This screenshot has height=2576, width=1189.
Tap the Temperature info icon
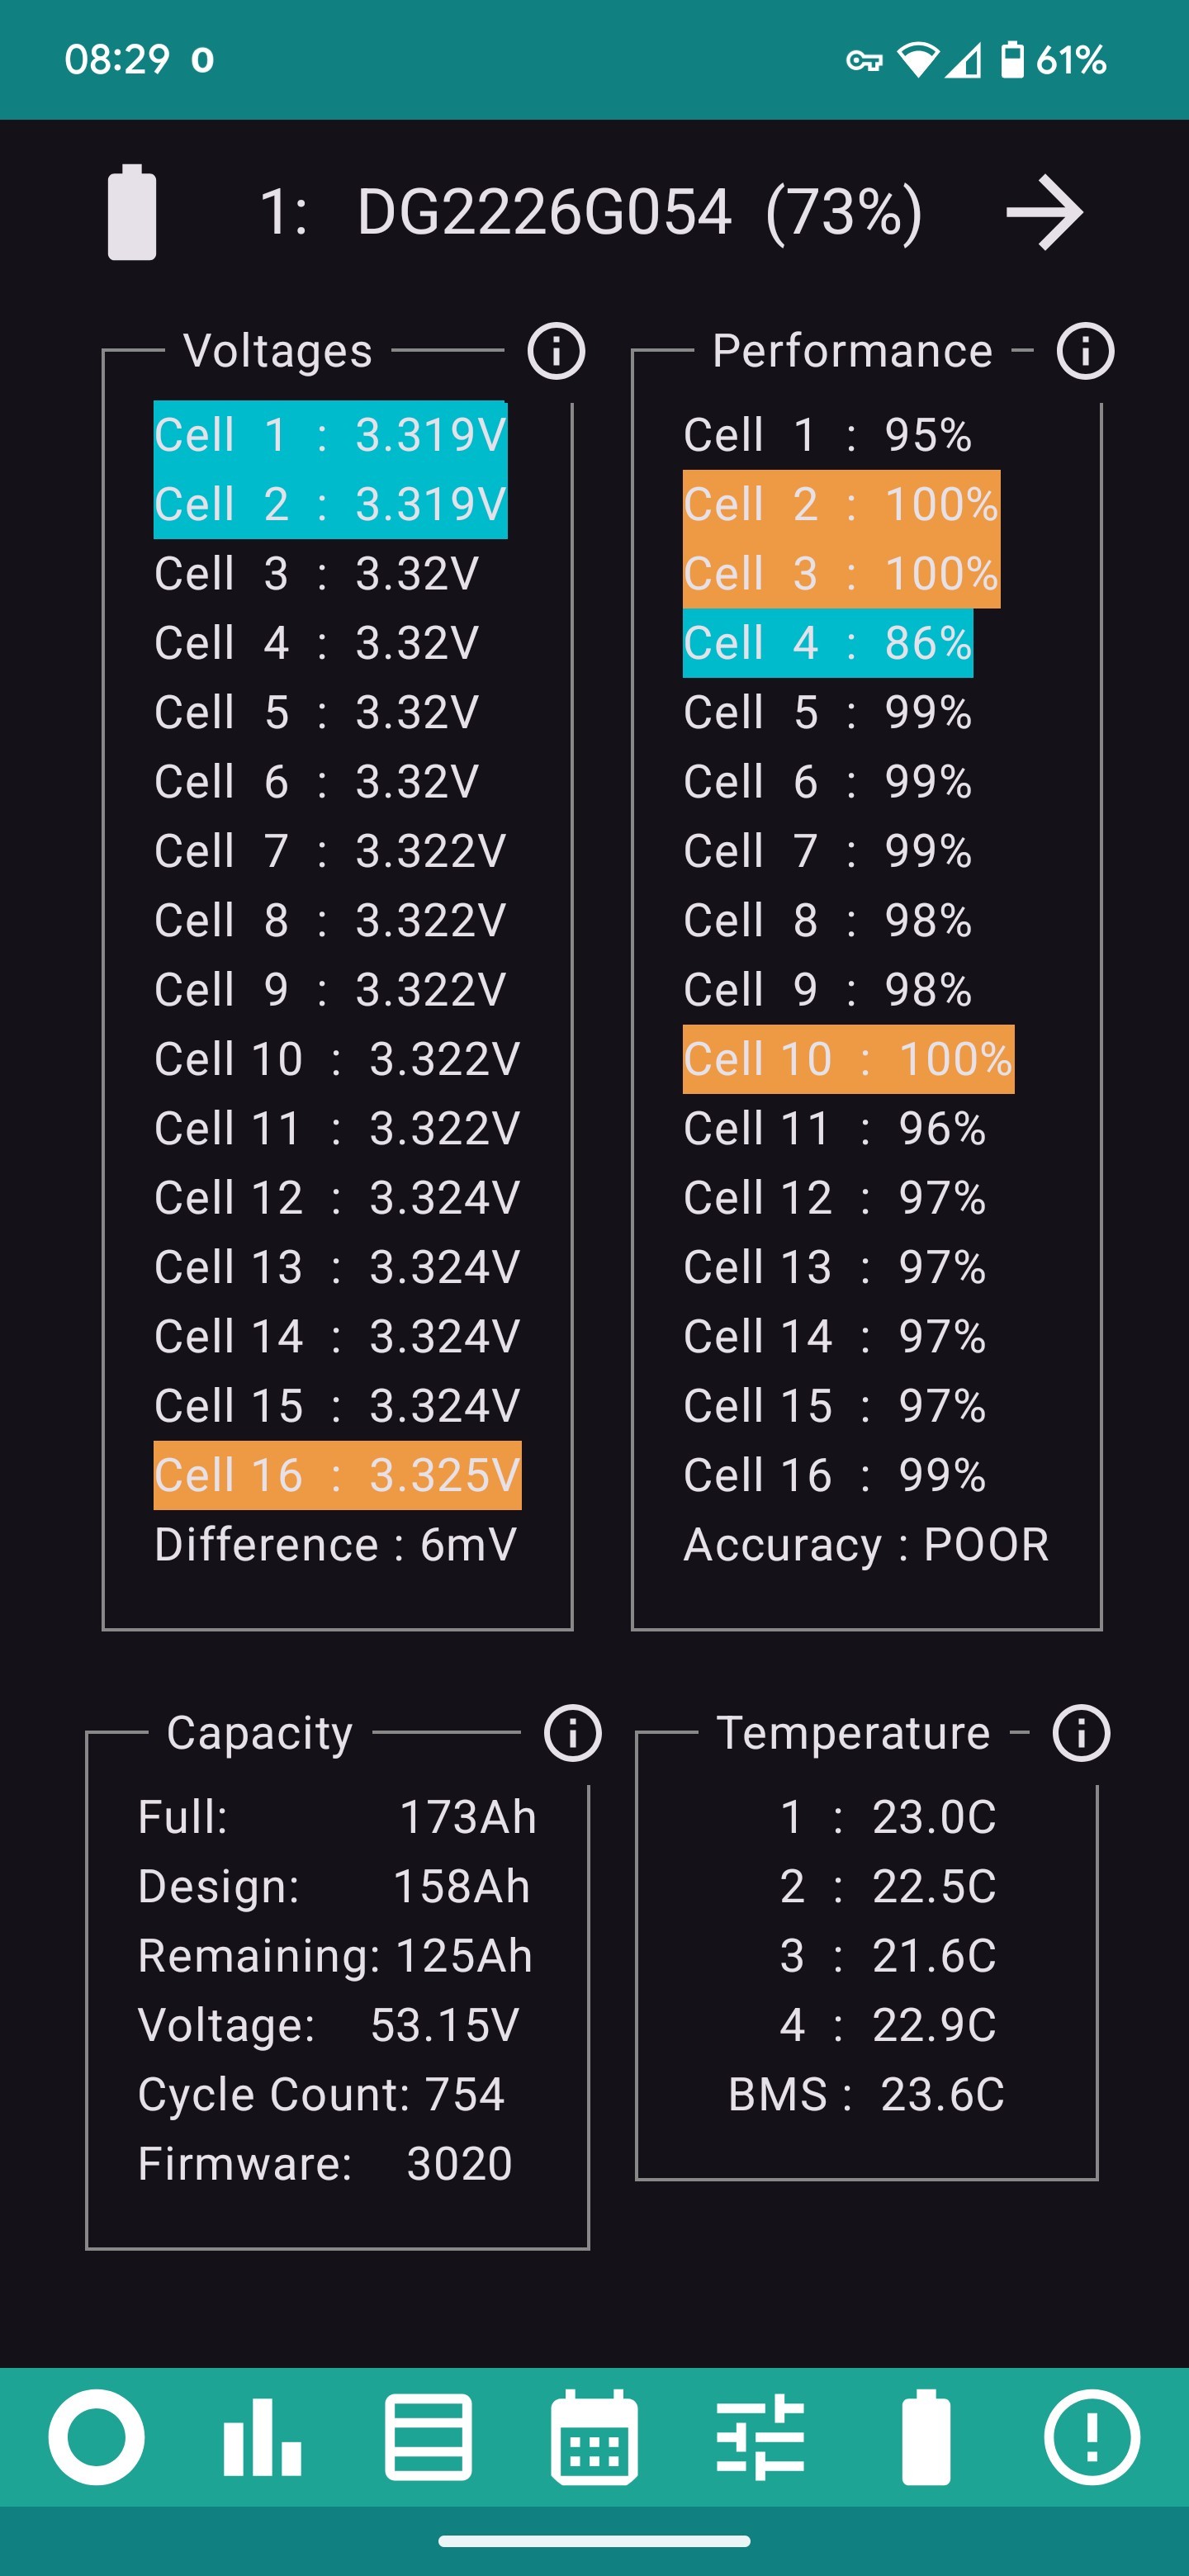[1081, 1733]
